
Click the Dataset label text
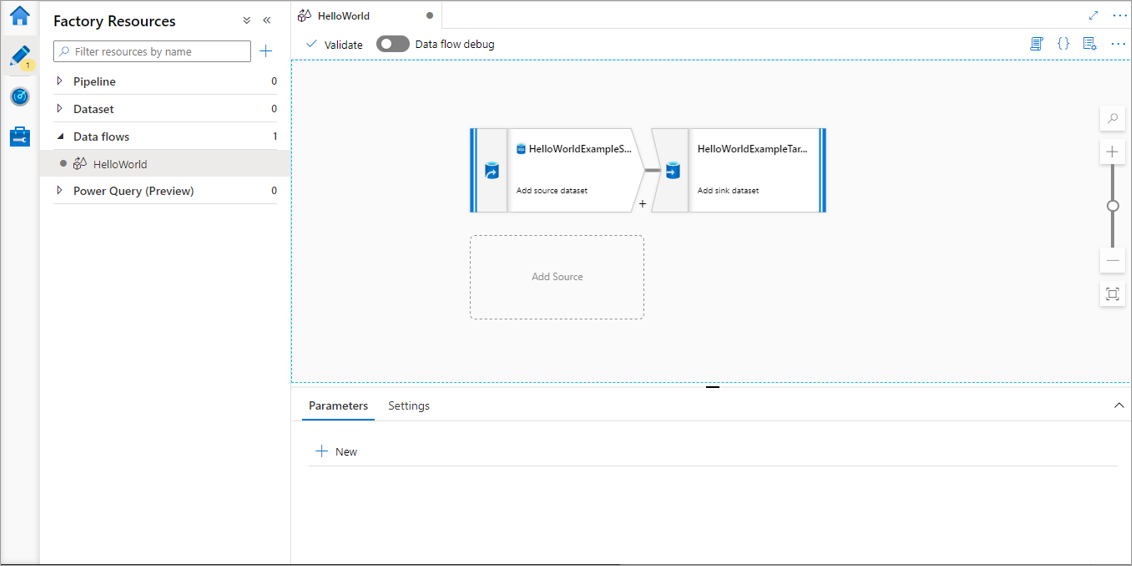point(94,109)
